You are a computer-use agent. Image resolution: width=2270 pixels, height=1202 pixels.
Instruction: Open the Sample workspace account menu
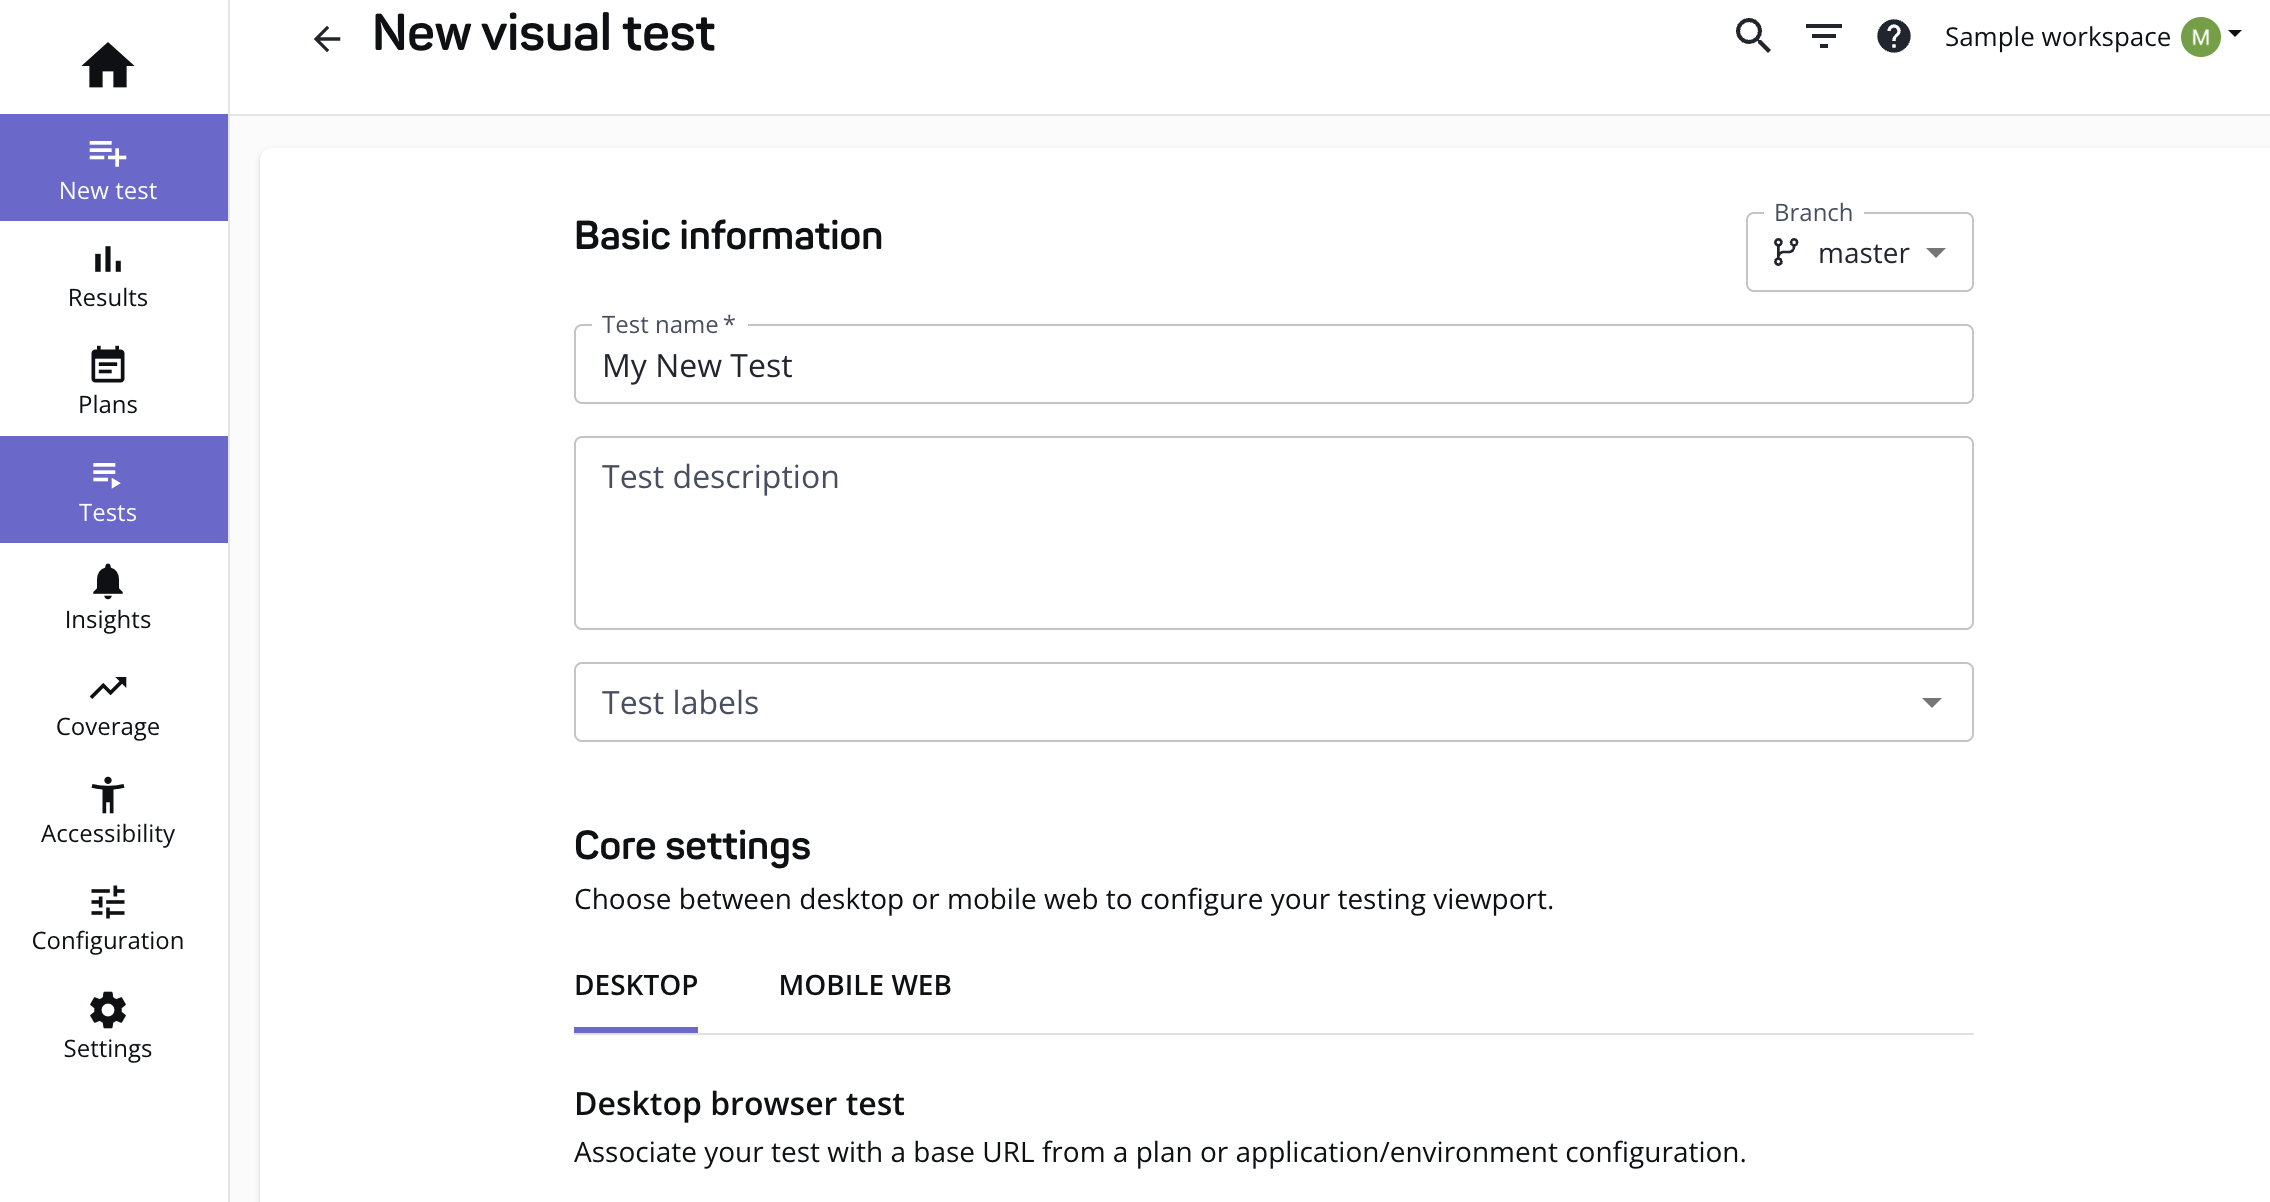pos(2092,37)
